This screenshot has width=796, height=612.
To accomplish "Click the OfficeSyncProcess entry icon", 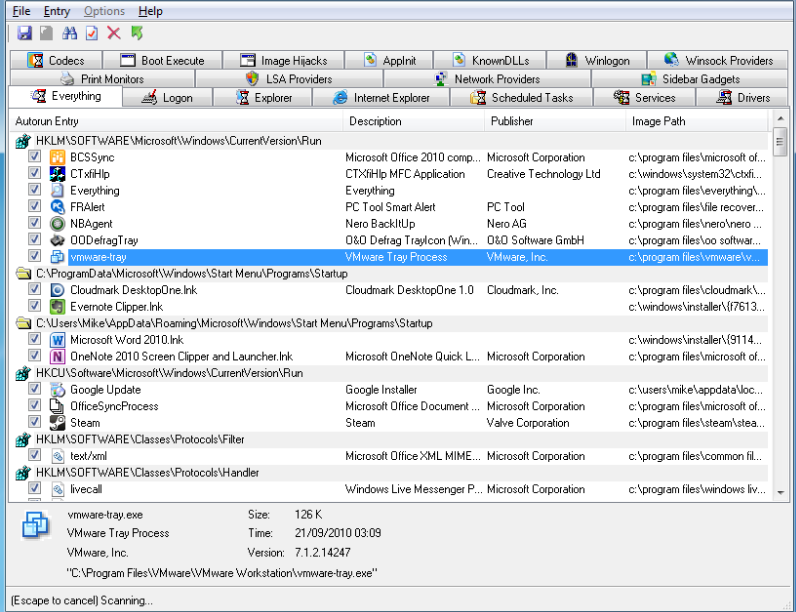I will (x=57, y=406).
